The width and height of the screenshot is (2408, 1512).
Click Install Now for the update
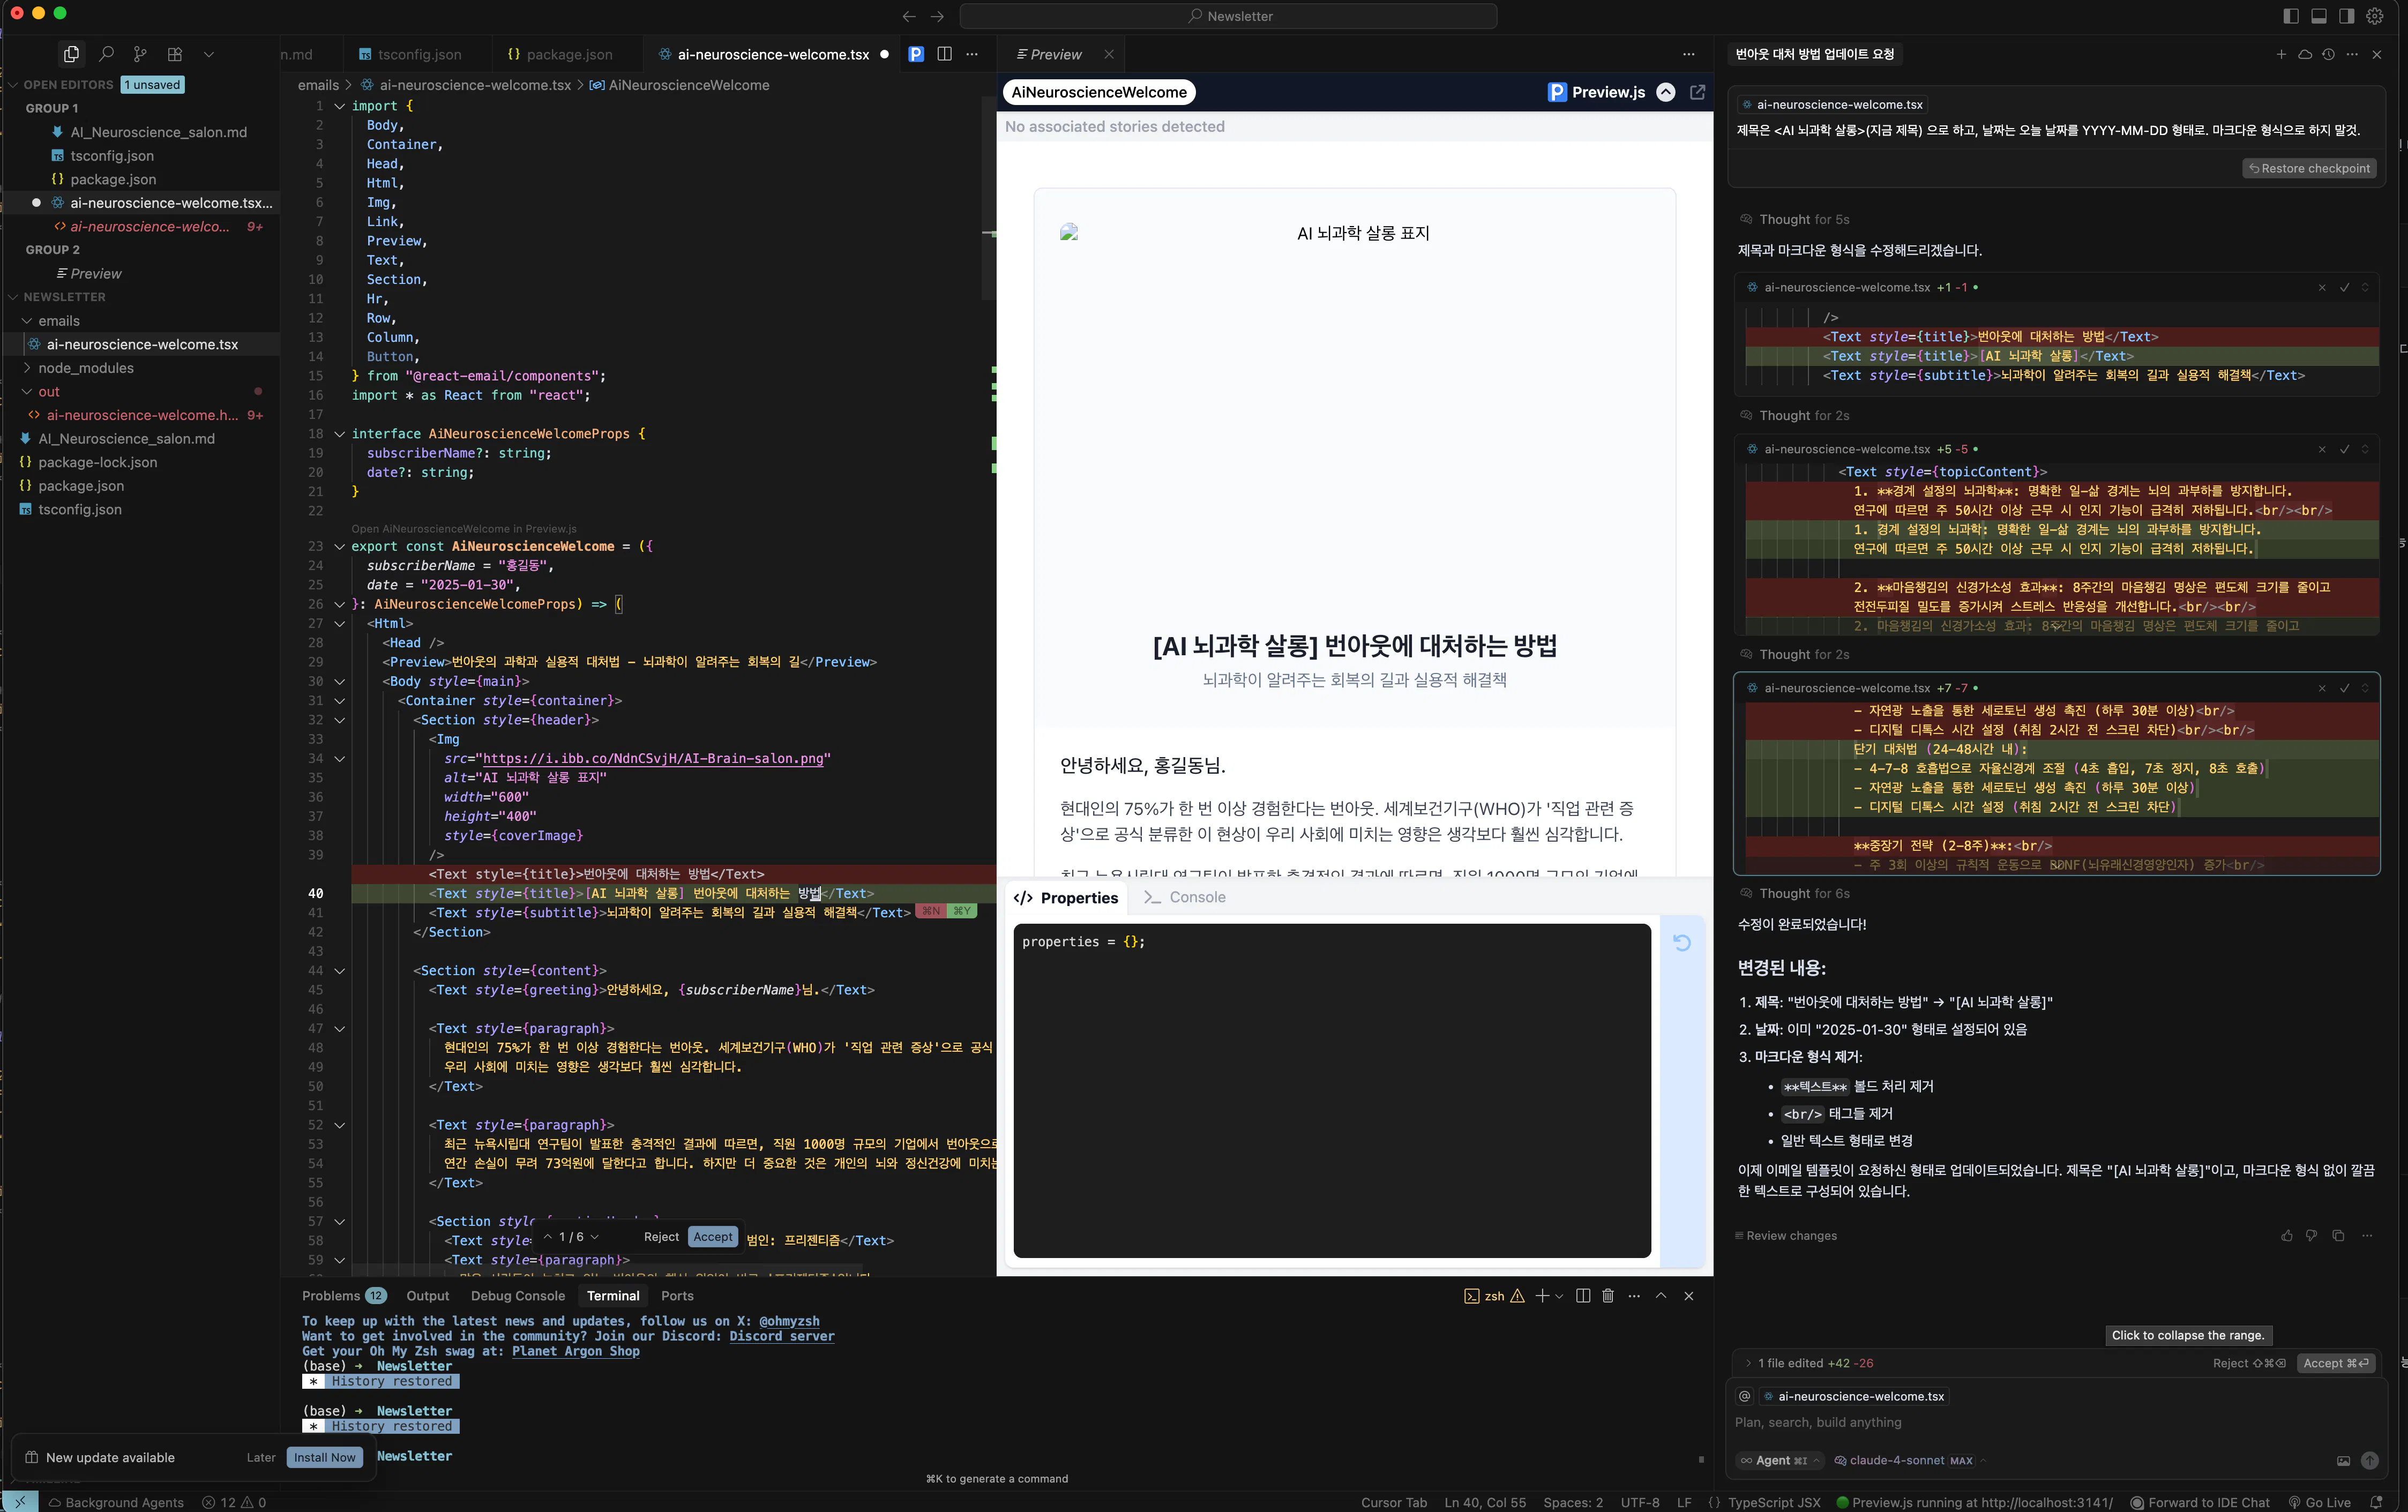pyautogui.click(x=324, y=1457)
